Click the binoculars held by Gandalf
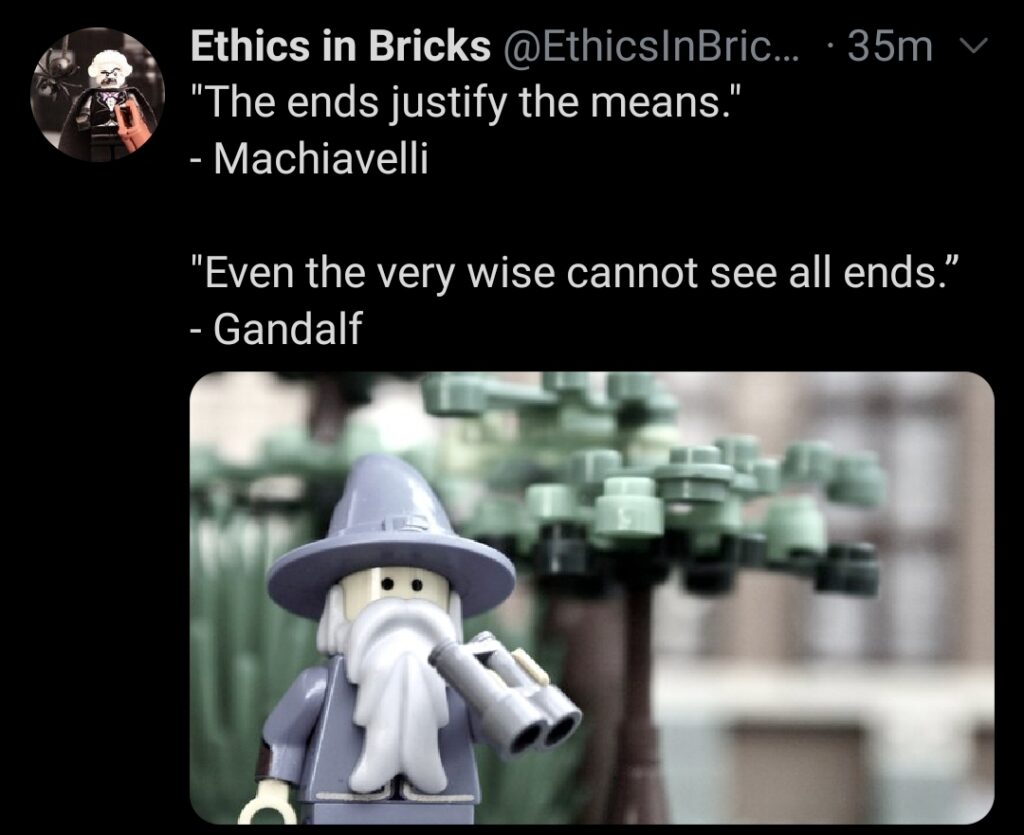 505,695
